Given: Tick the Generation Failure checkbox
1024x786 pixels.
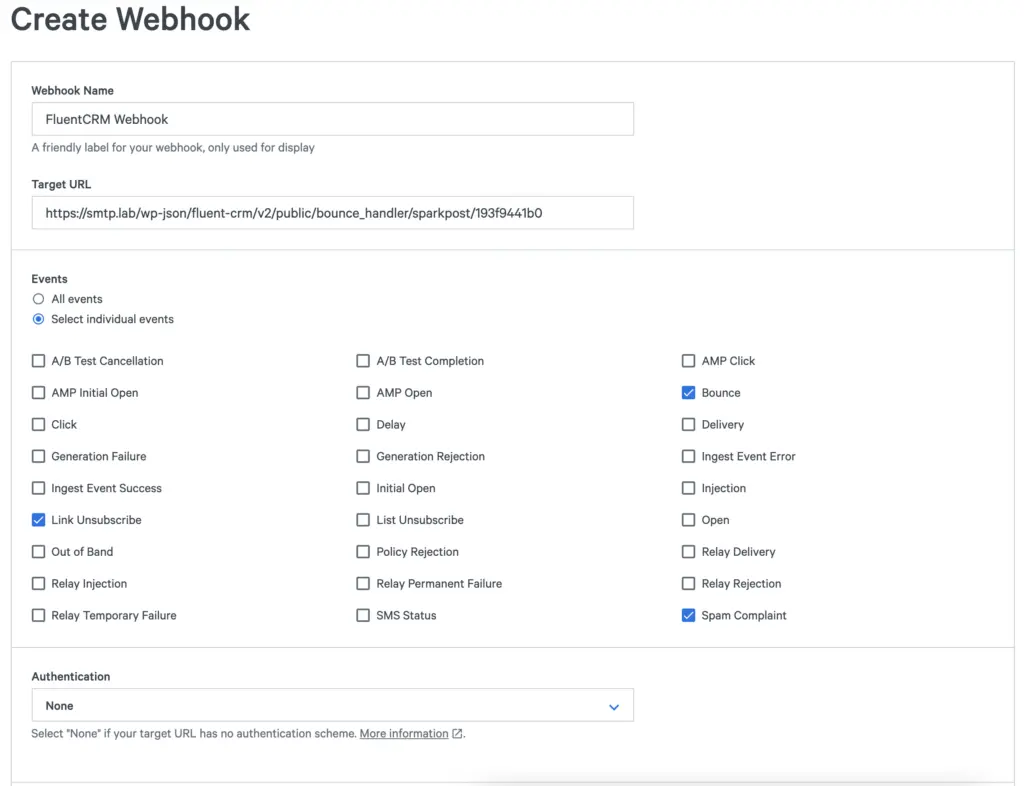Looking at the screenshot, I should click(39, 456).
